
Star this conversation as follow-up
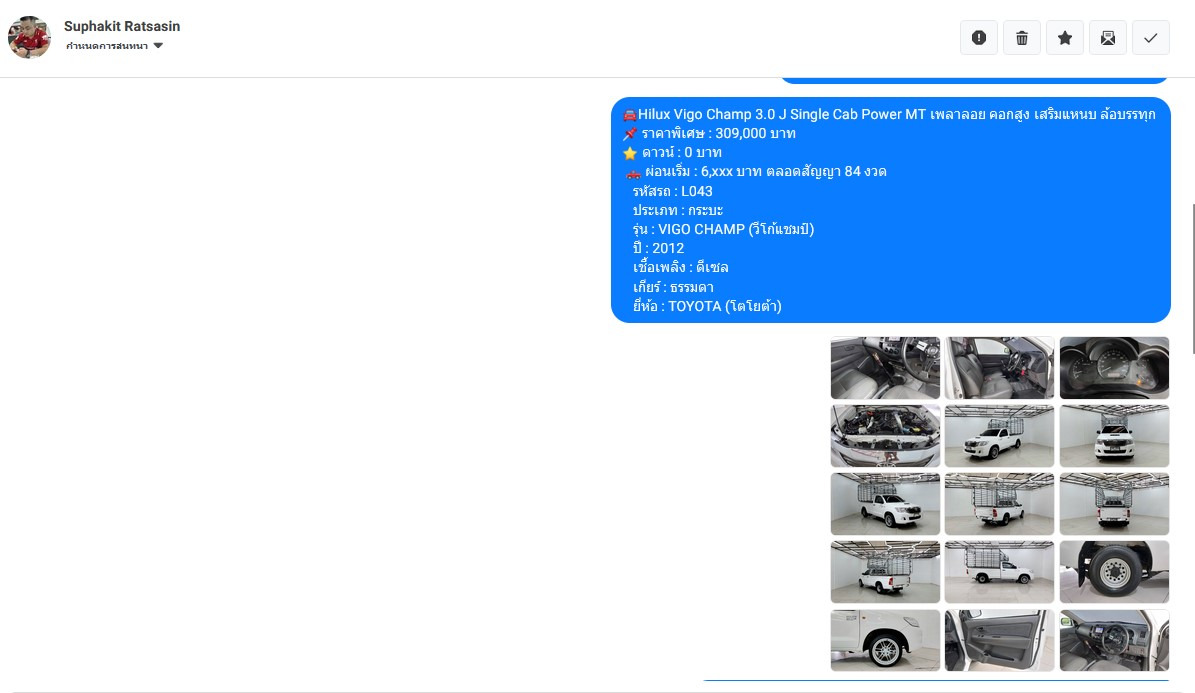[1065, 37]
